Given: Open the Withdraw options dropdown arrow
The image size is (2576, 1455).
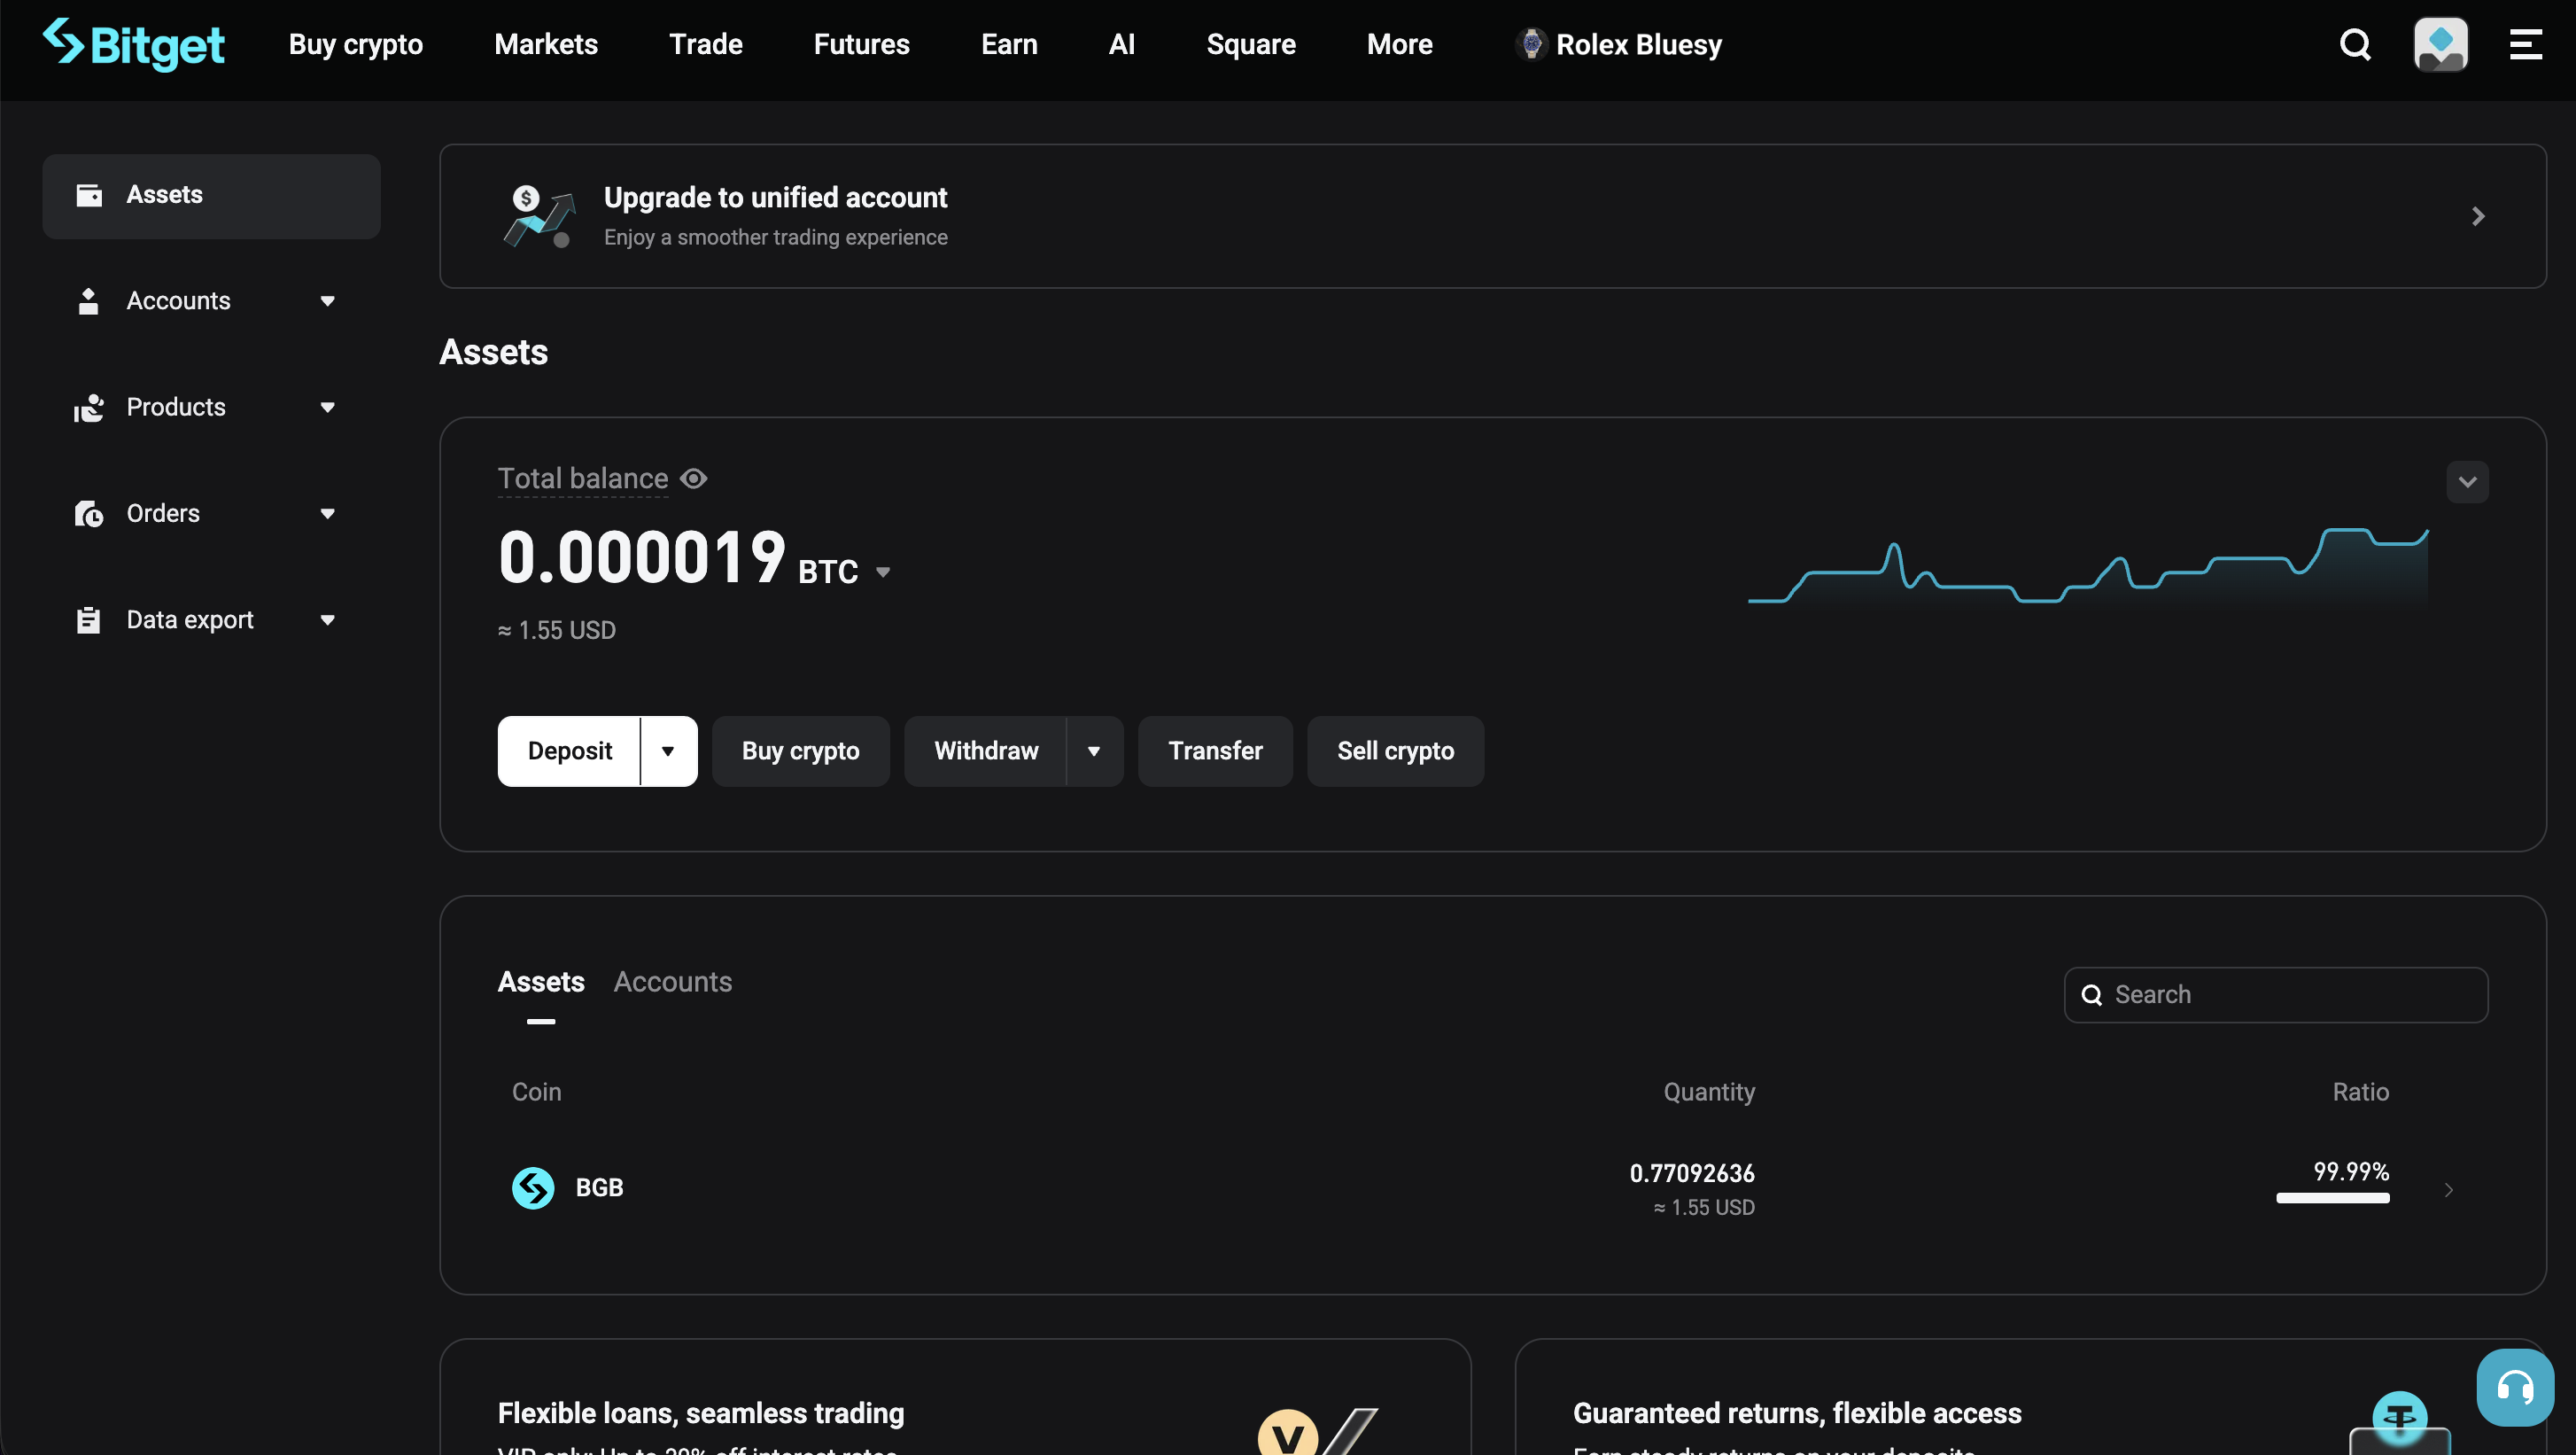Looking at the screenshot, I should click(1094, 751).
